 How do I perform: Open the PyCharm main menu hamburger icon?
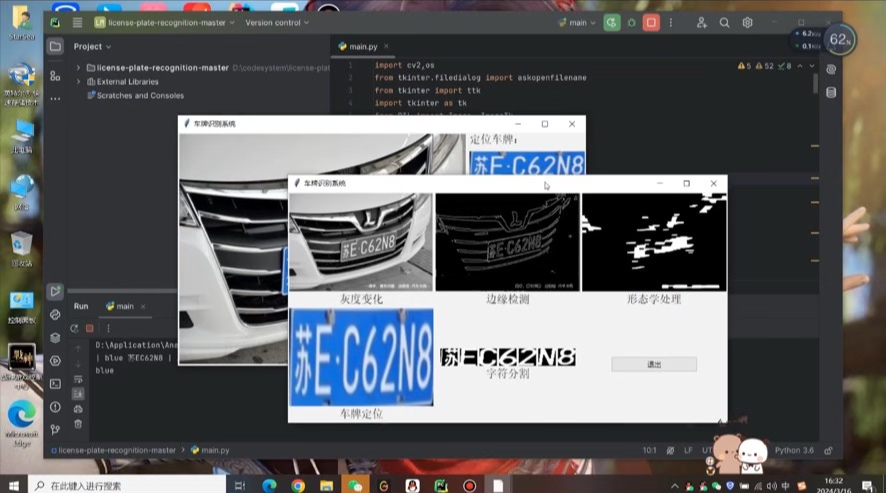coord(77,23)
